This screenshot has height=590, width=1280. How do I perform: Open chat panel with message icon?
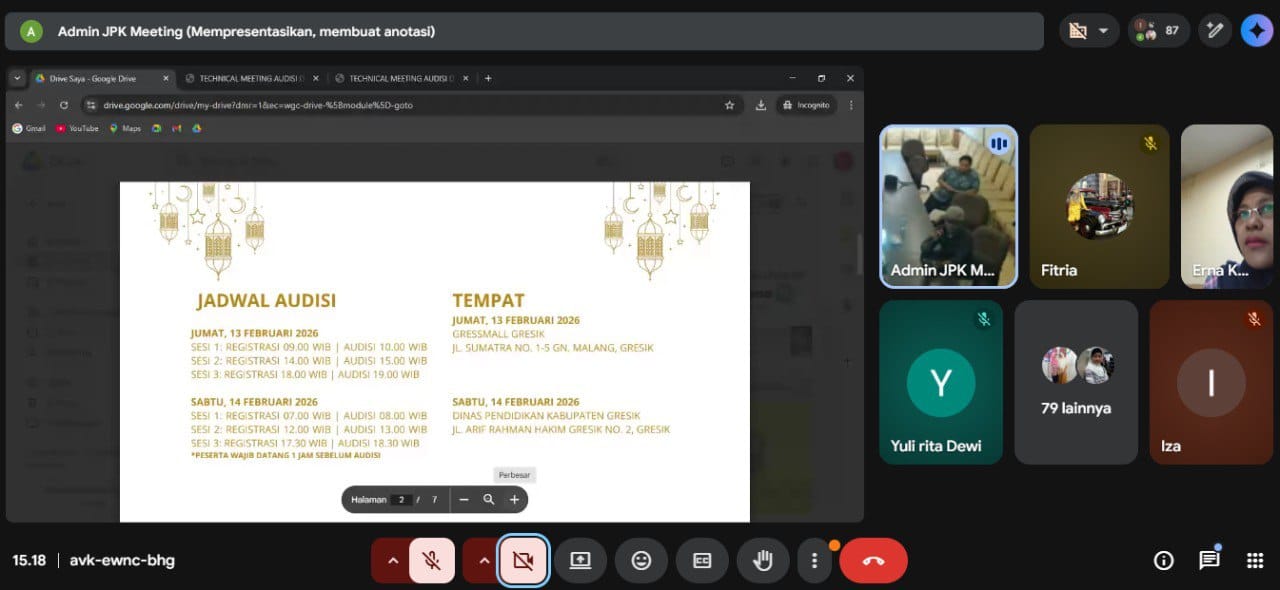[1209, 560]
